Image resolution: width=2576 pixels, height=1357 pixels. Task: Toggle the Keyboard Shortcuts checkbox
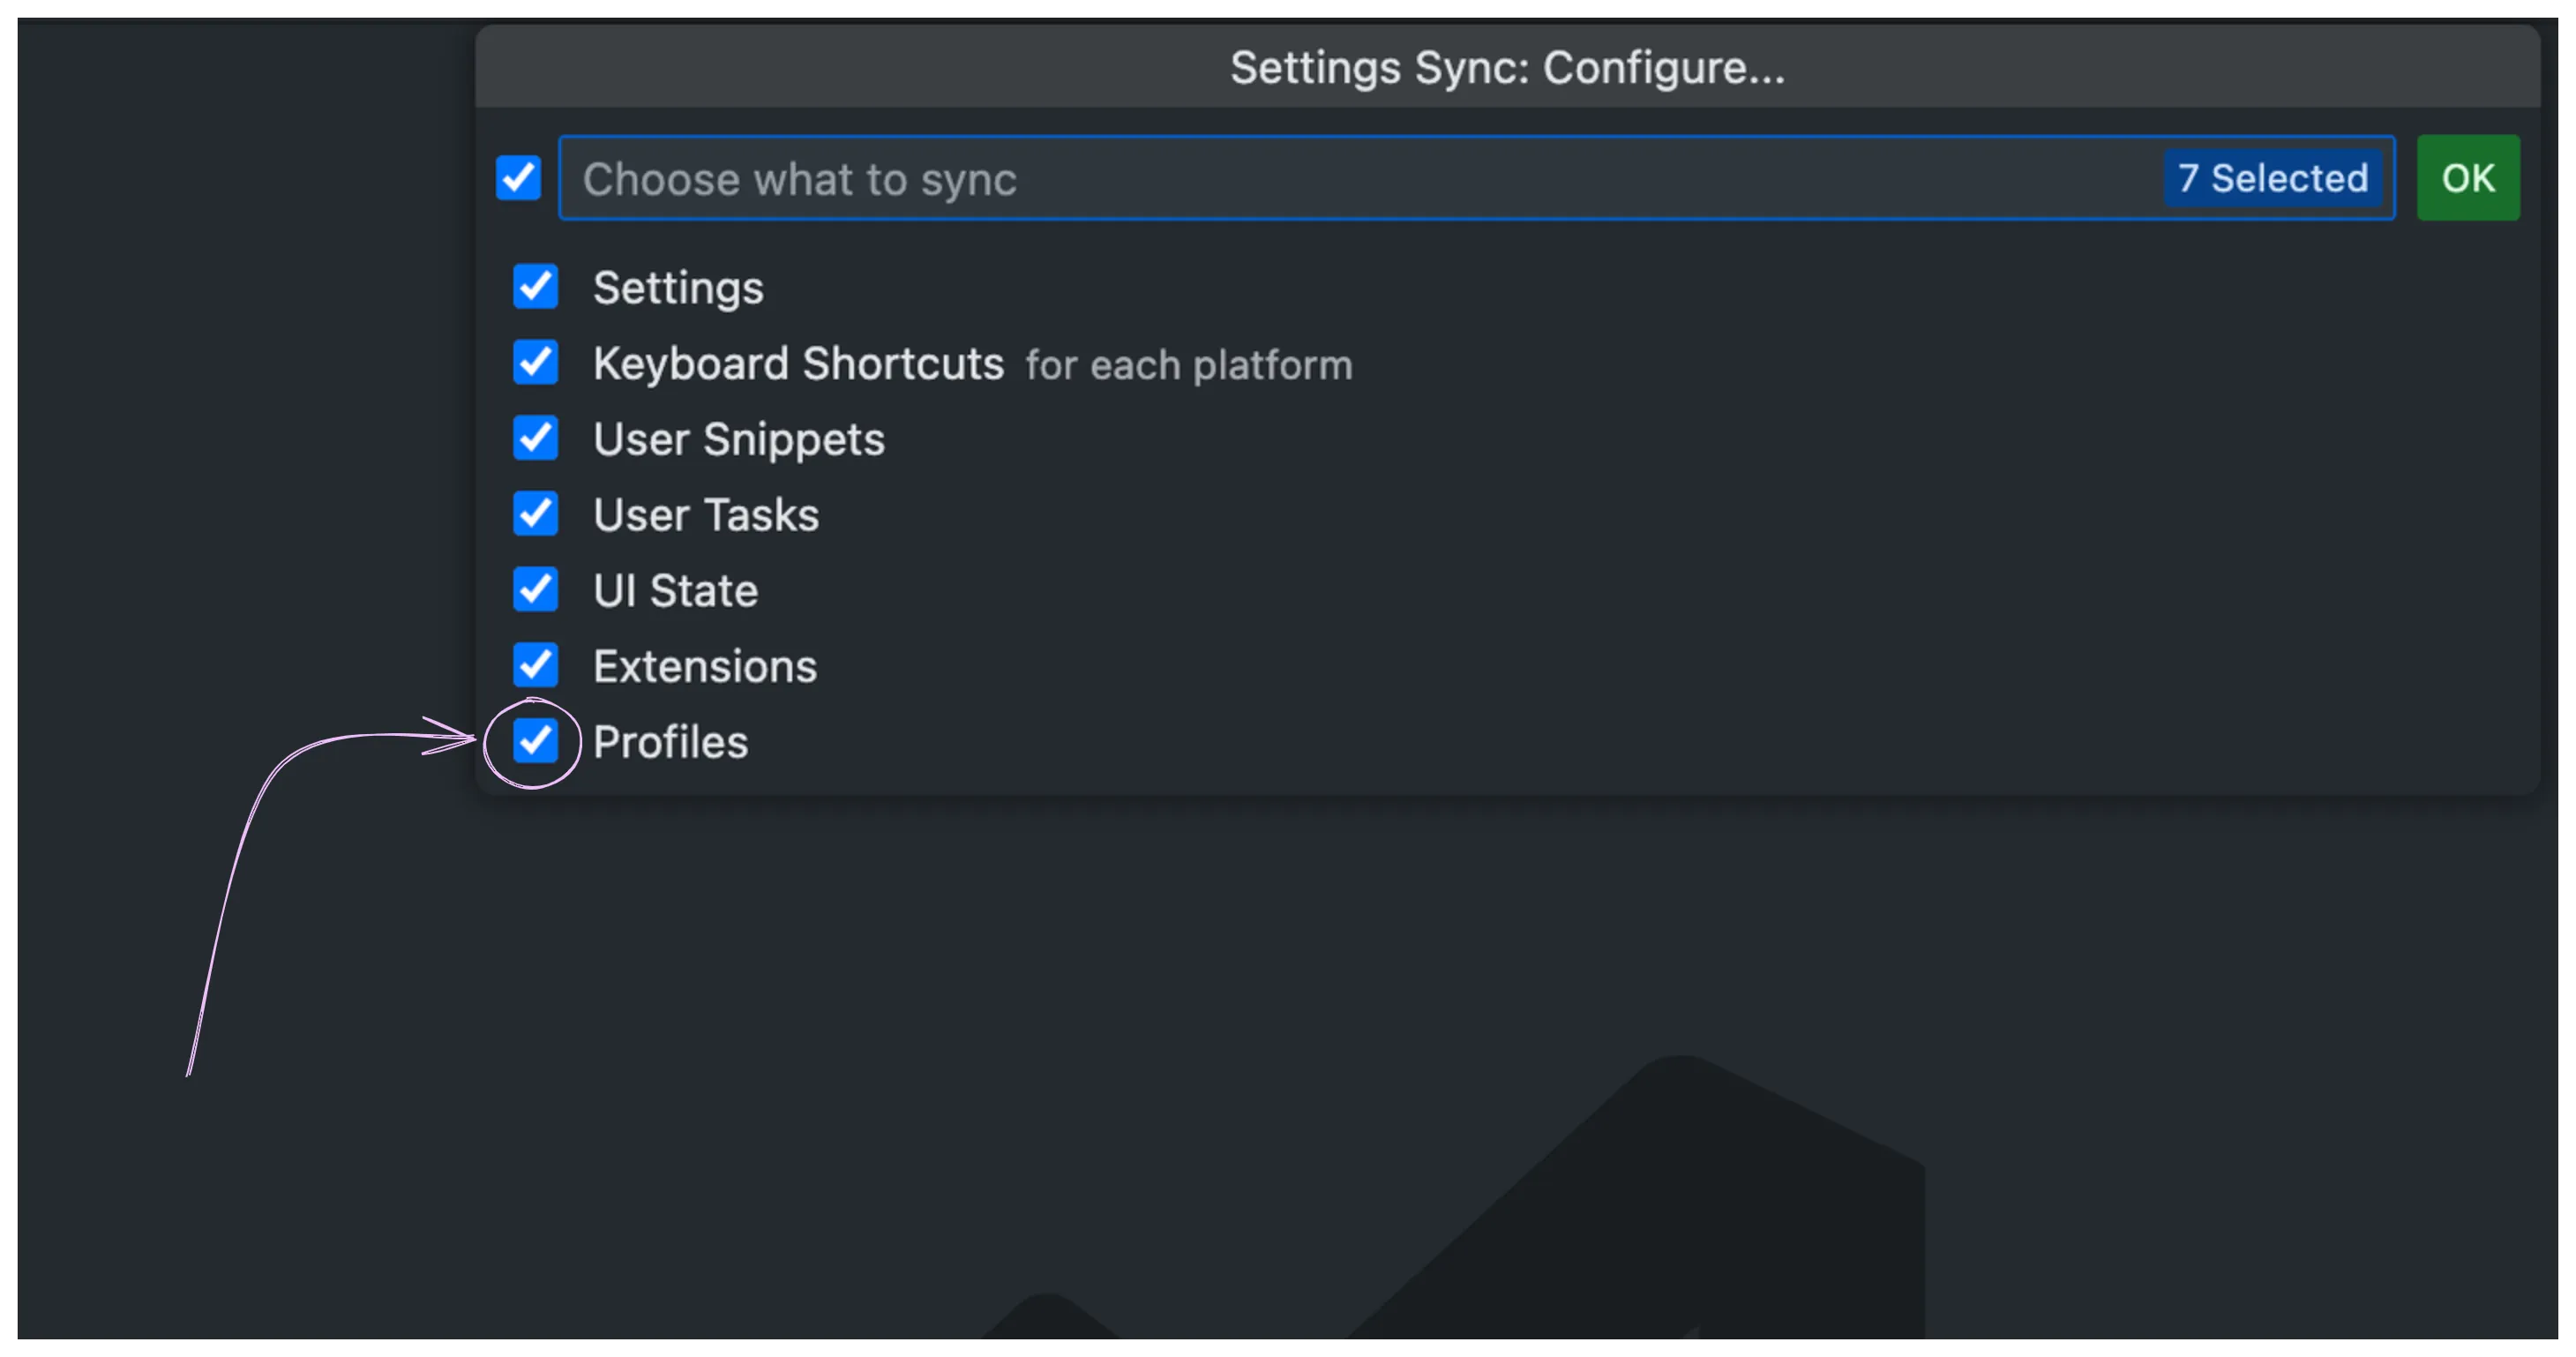[535, 362]
